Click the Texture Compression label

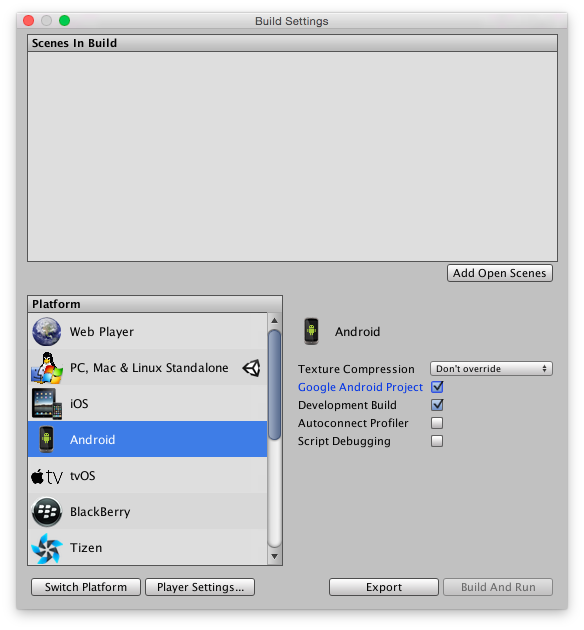pyautogui.click(x=356, y=369)
